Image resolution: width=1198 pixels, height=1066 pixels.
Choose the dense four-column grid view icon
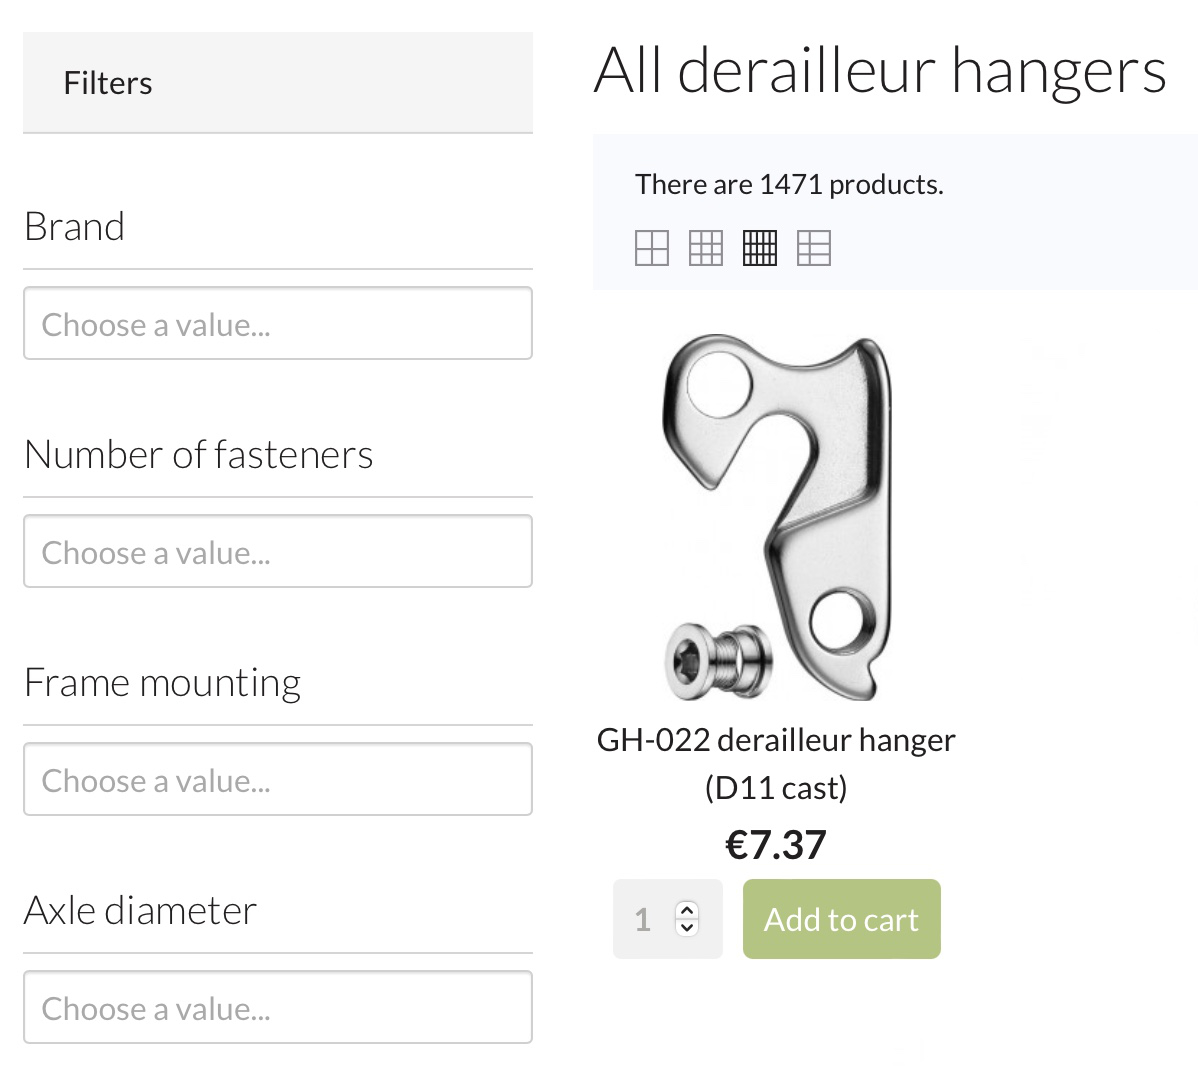tap(760, 248)
